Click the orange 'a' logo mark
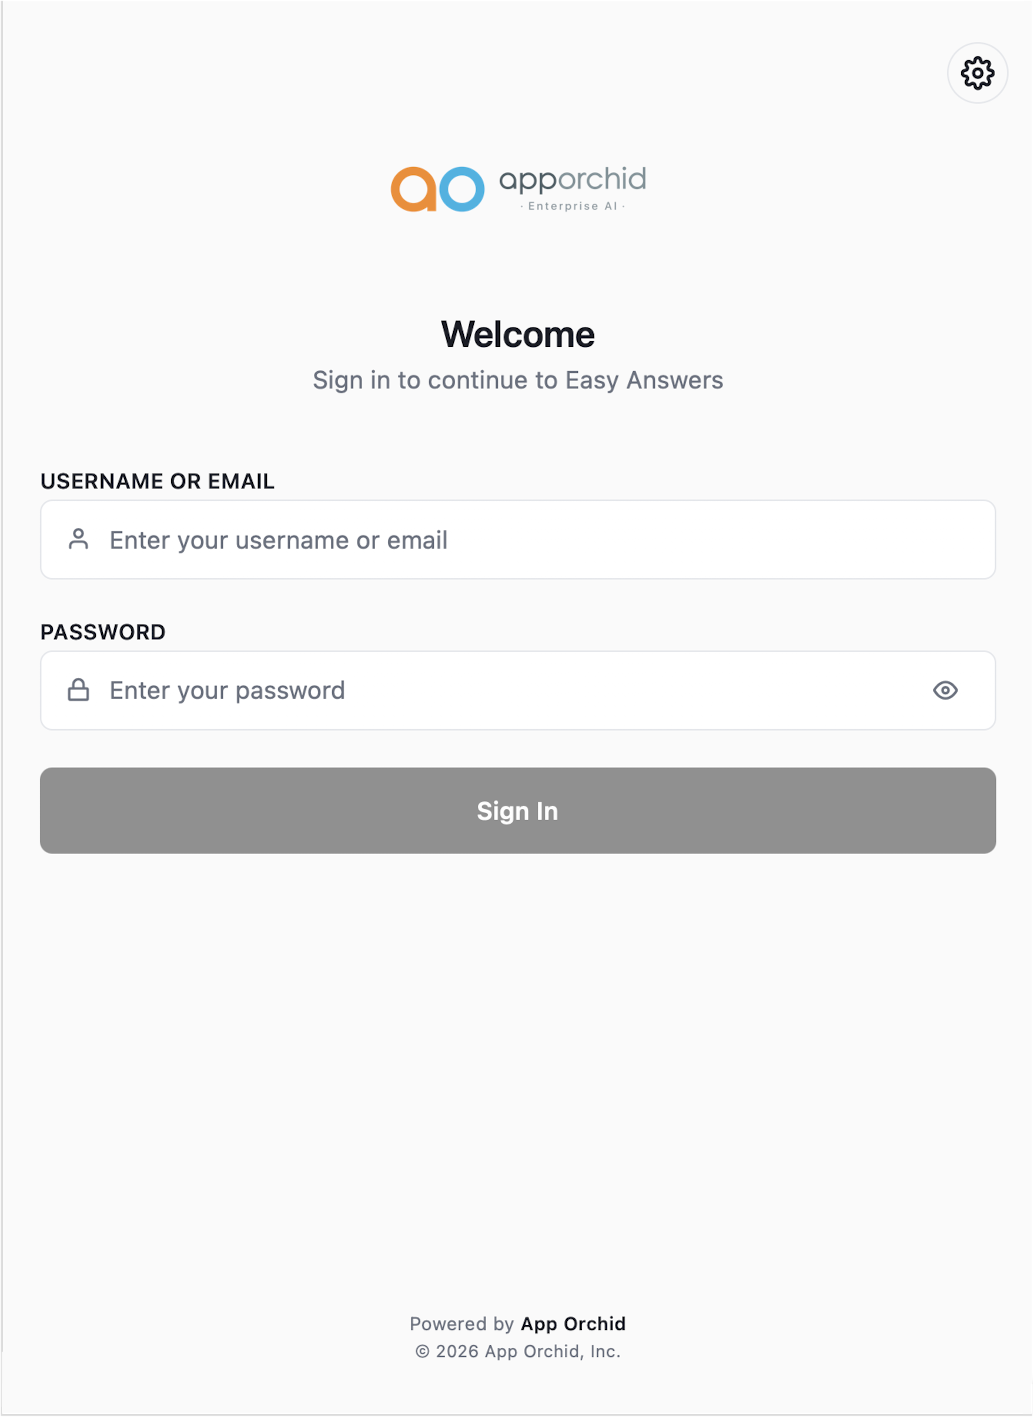This screenshot has width=1033, height=1417. coord(414,189)
